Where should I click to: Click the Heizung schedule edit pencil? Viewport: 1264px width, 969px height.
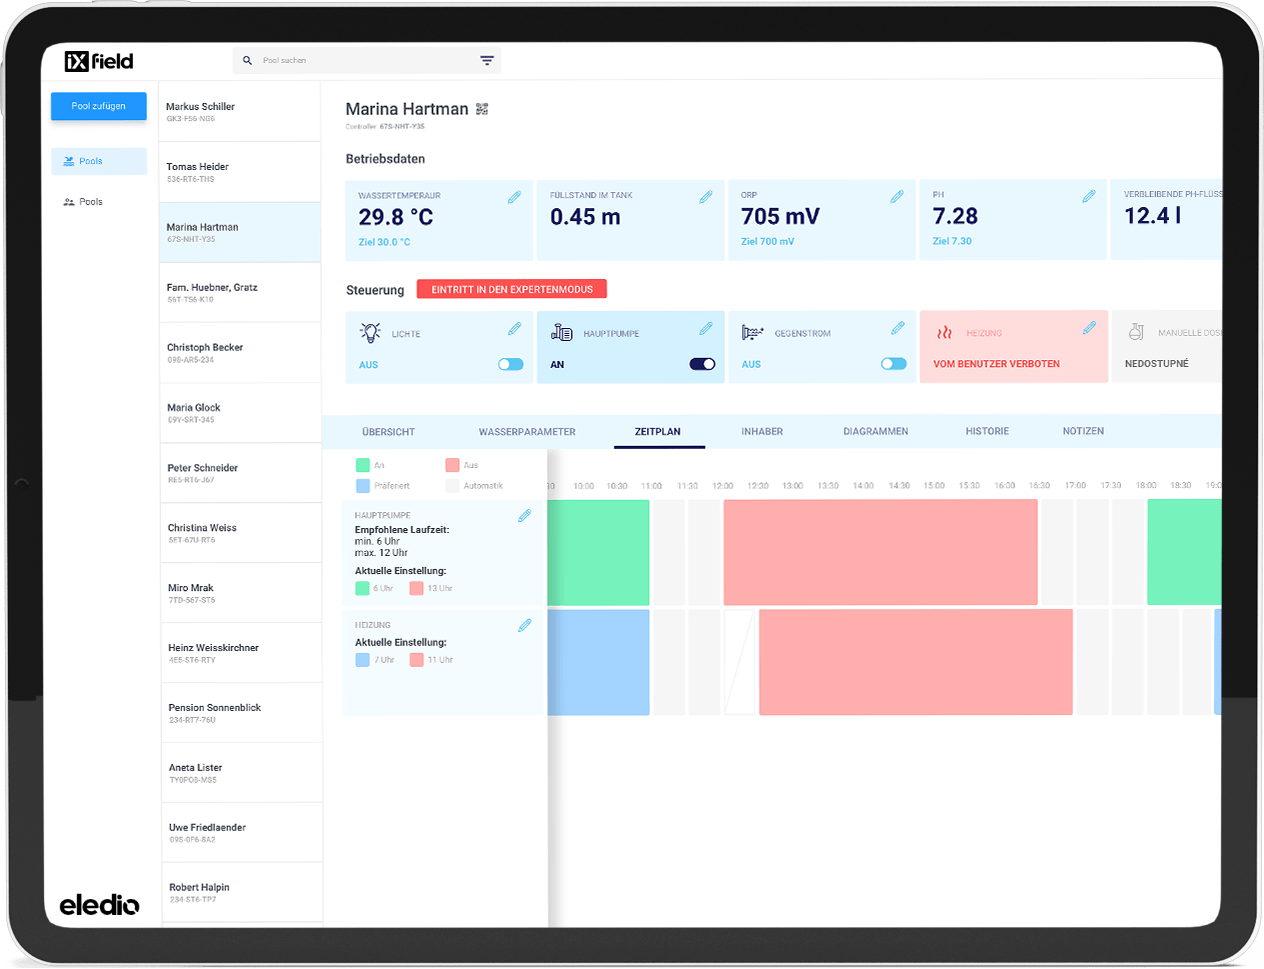524,625
